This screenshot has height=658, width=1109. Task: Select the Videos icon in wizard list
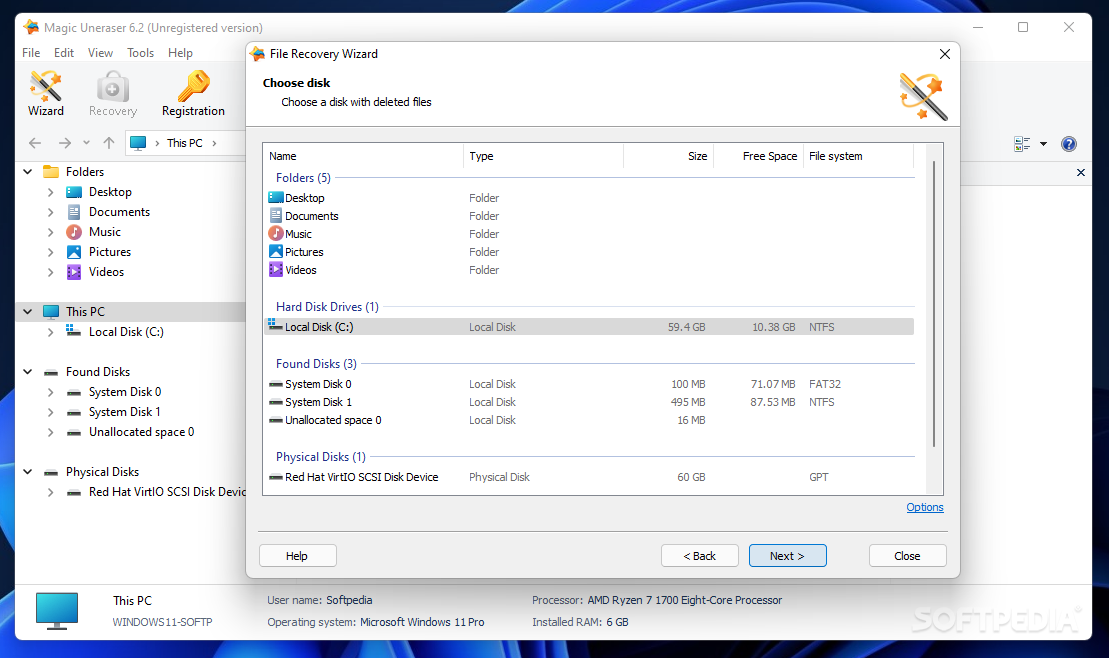pos(276,270)
